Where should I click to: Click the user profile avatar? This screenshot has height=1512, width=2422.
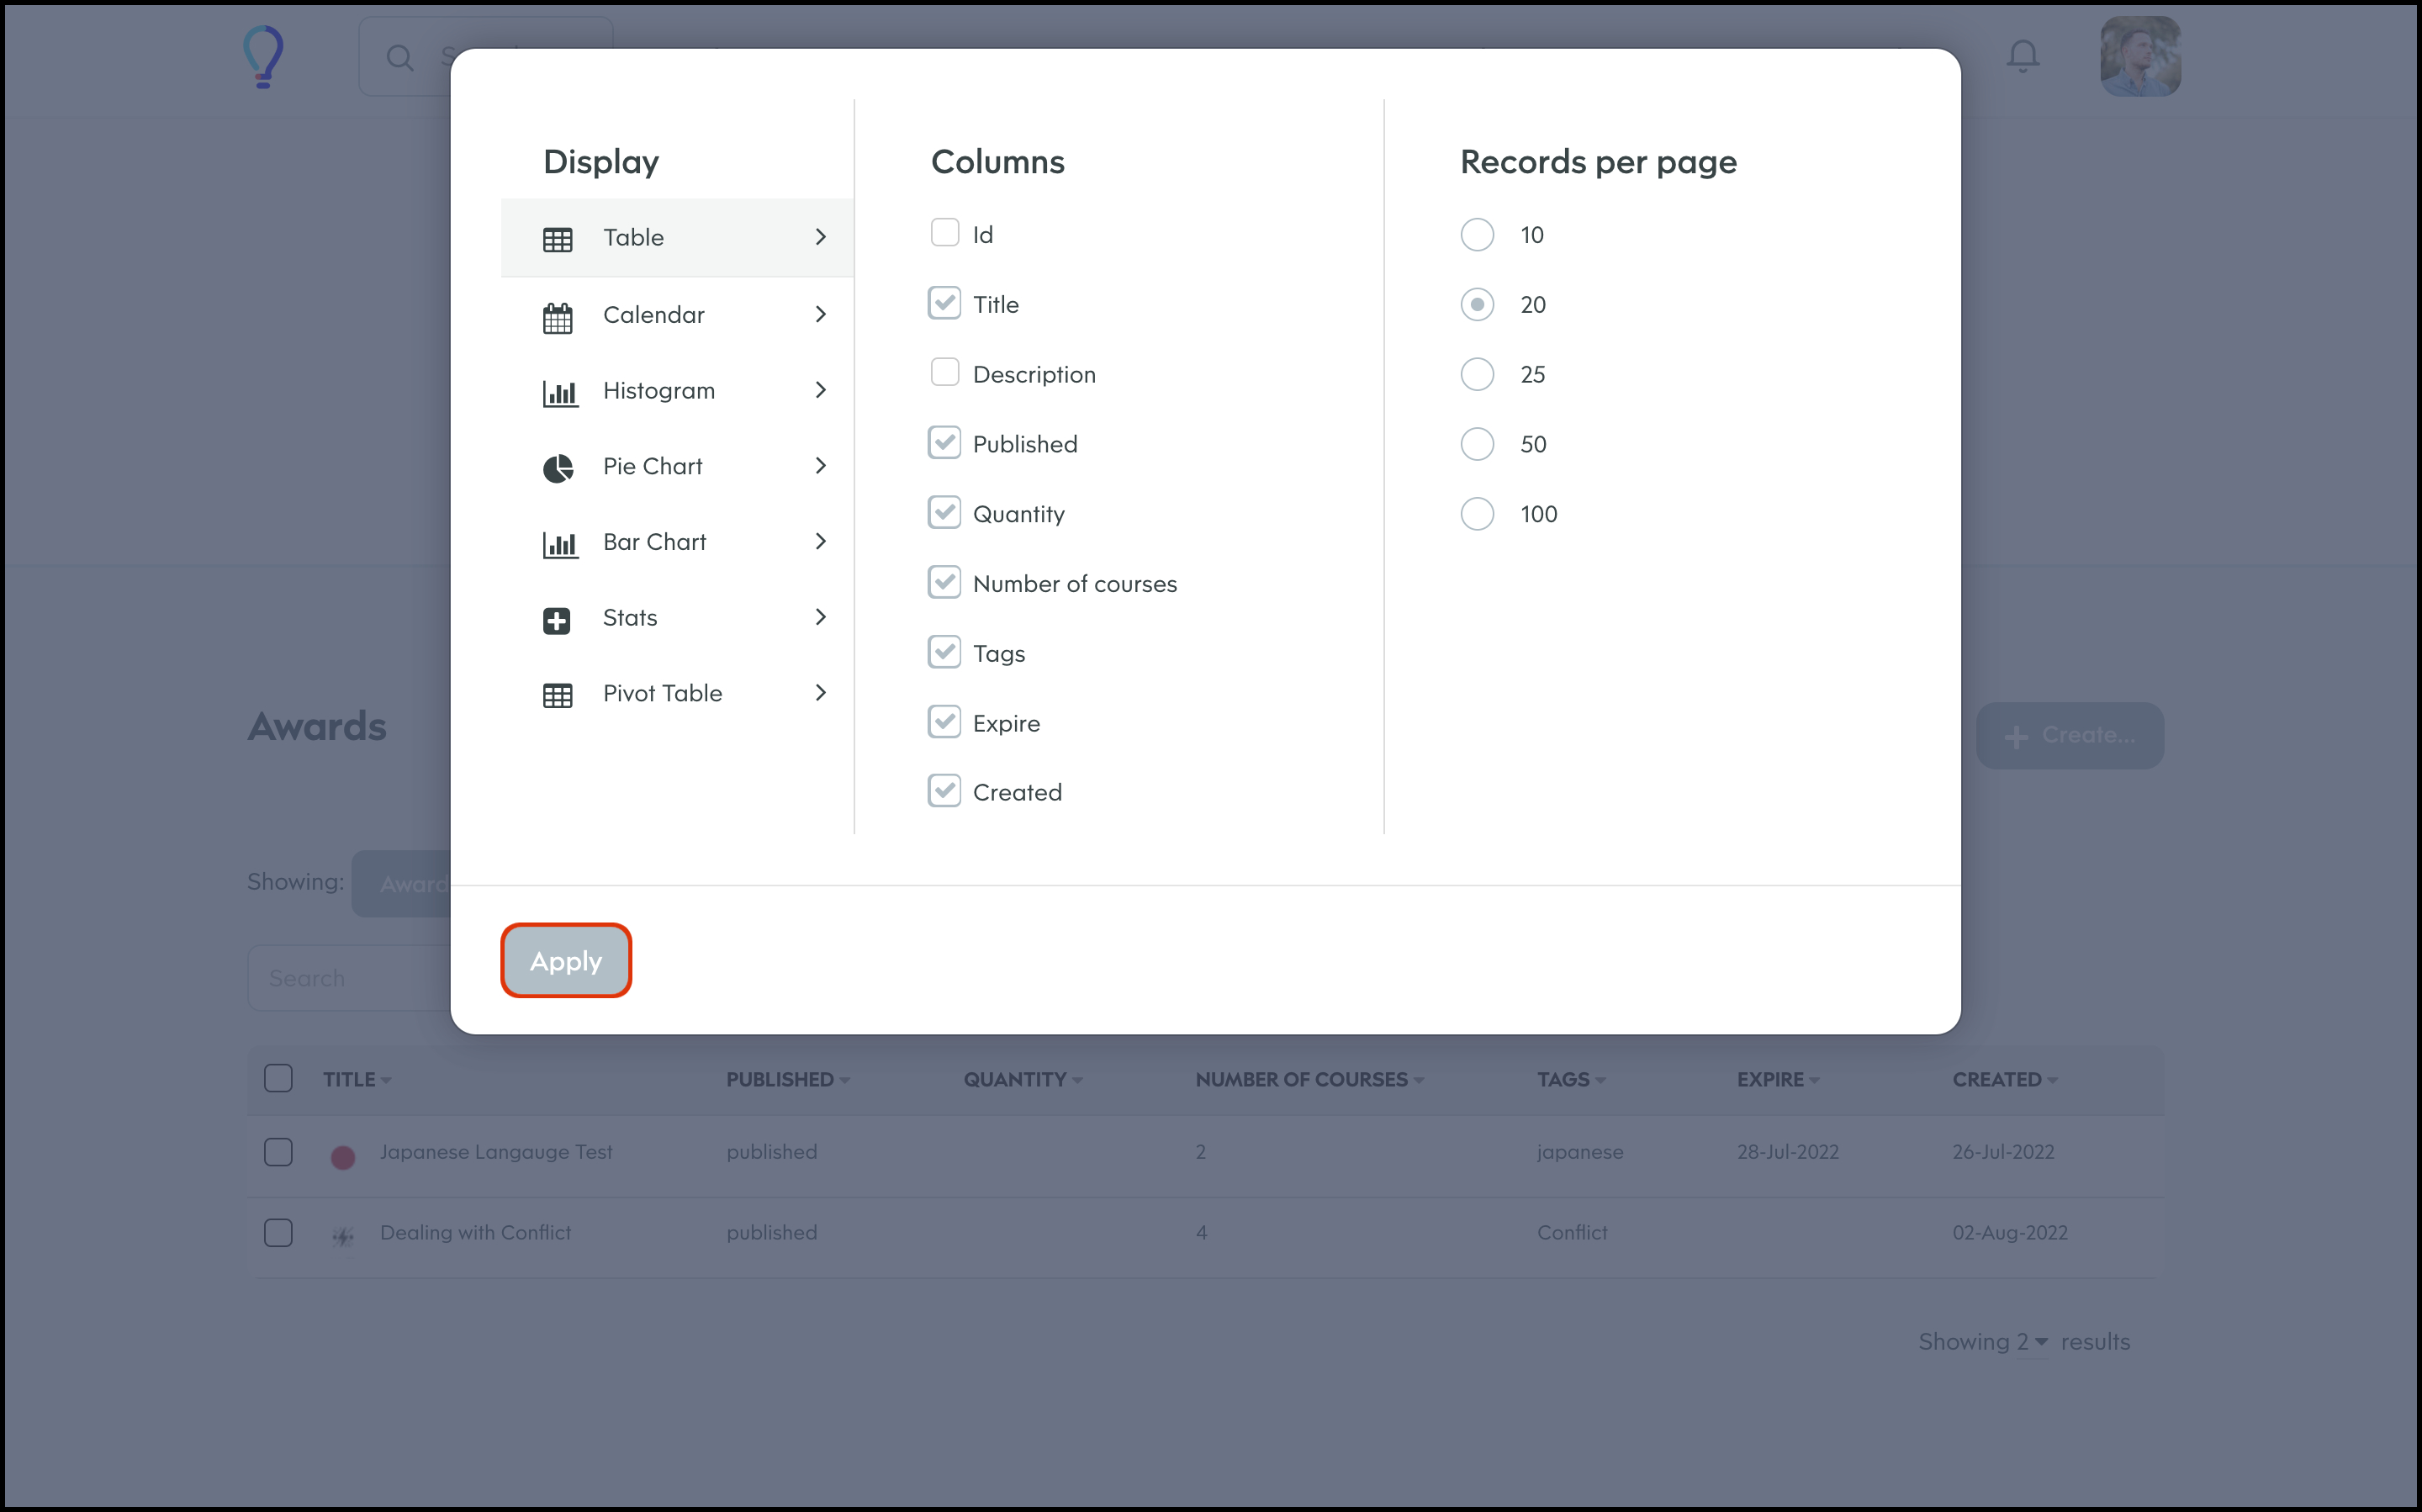point(2139,56)
